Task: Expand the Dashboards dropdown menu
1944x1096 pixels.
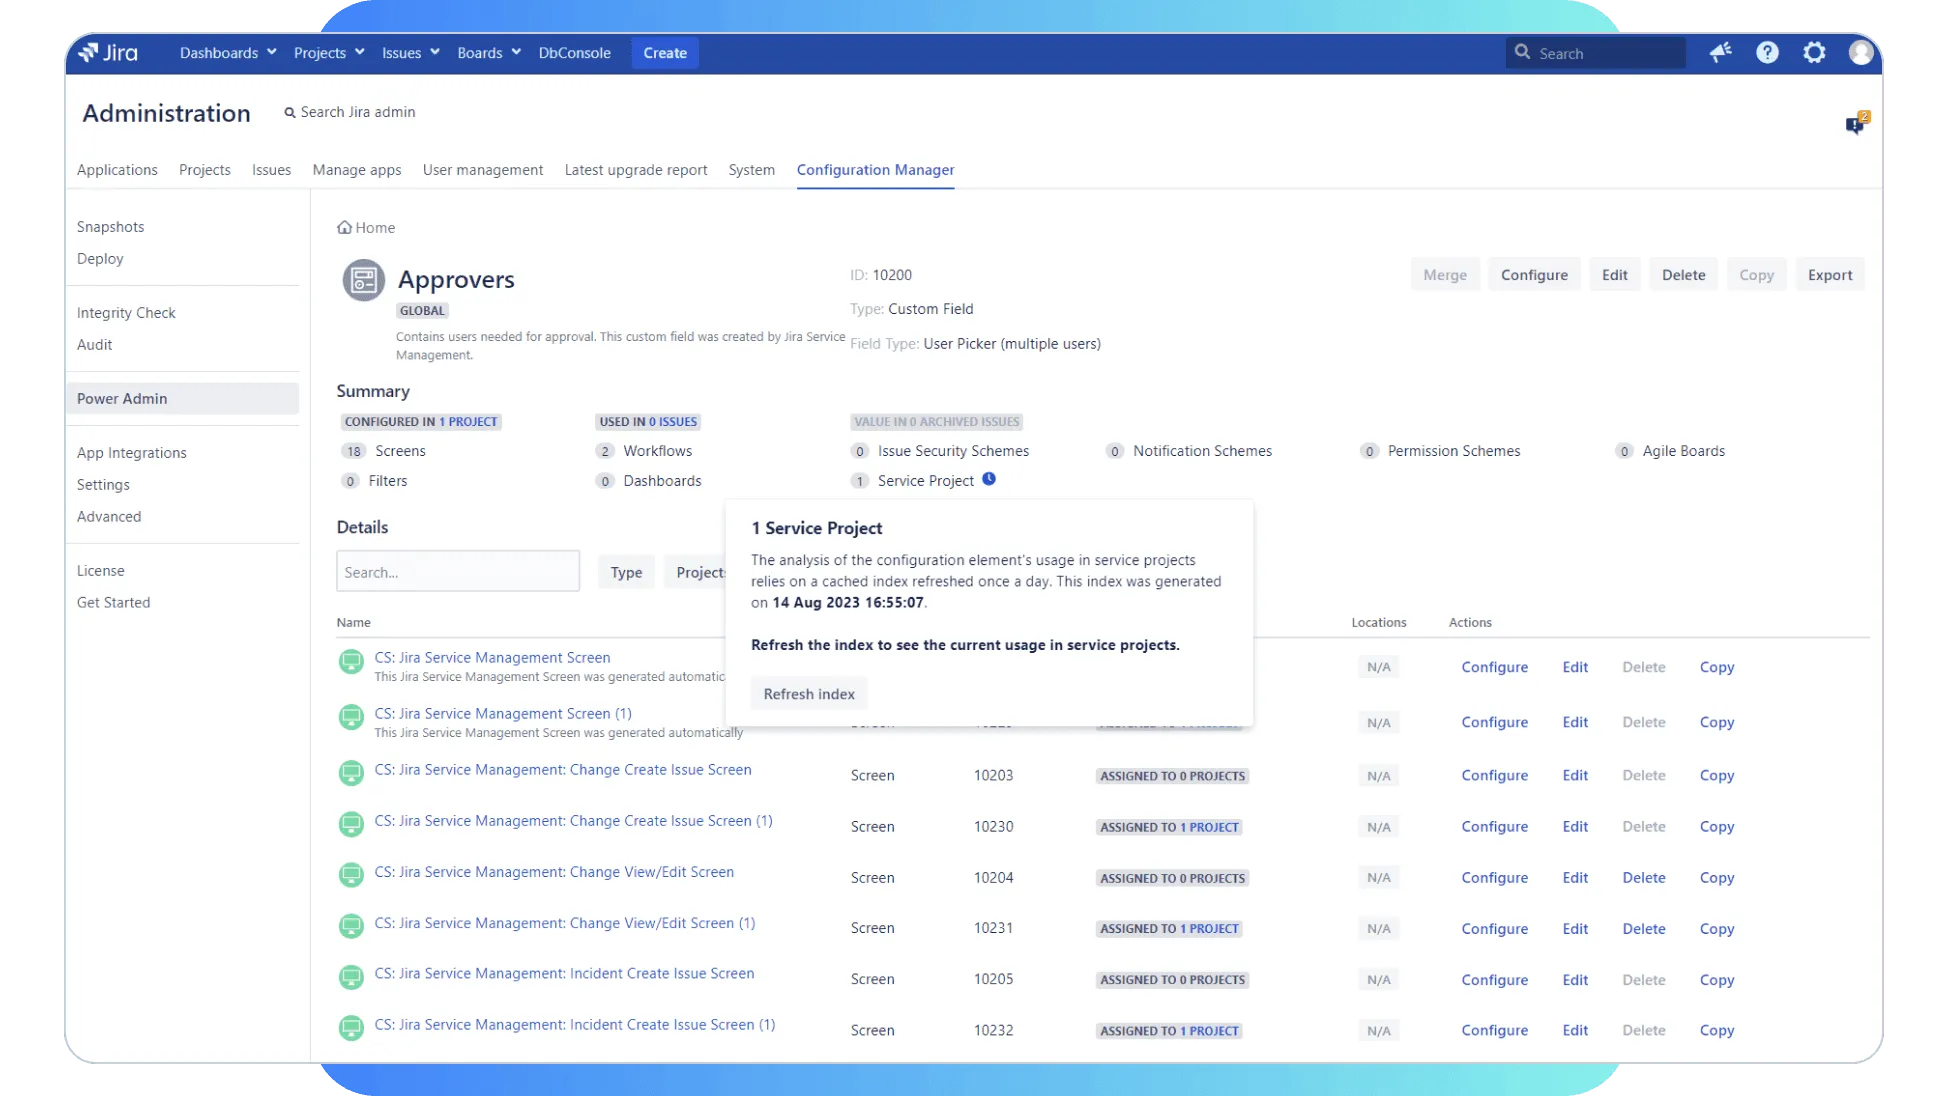Action: pos(228,53)
